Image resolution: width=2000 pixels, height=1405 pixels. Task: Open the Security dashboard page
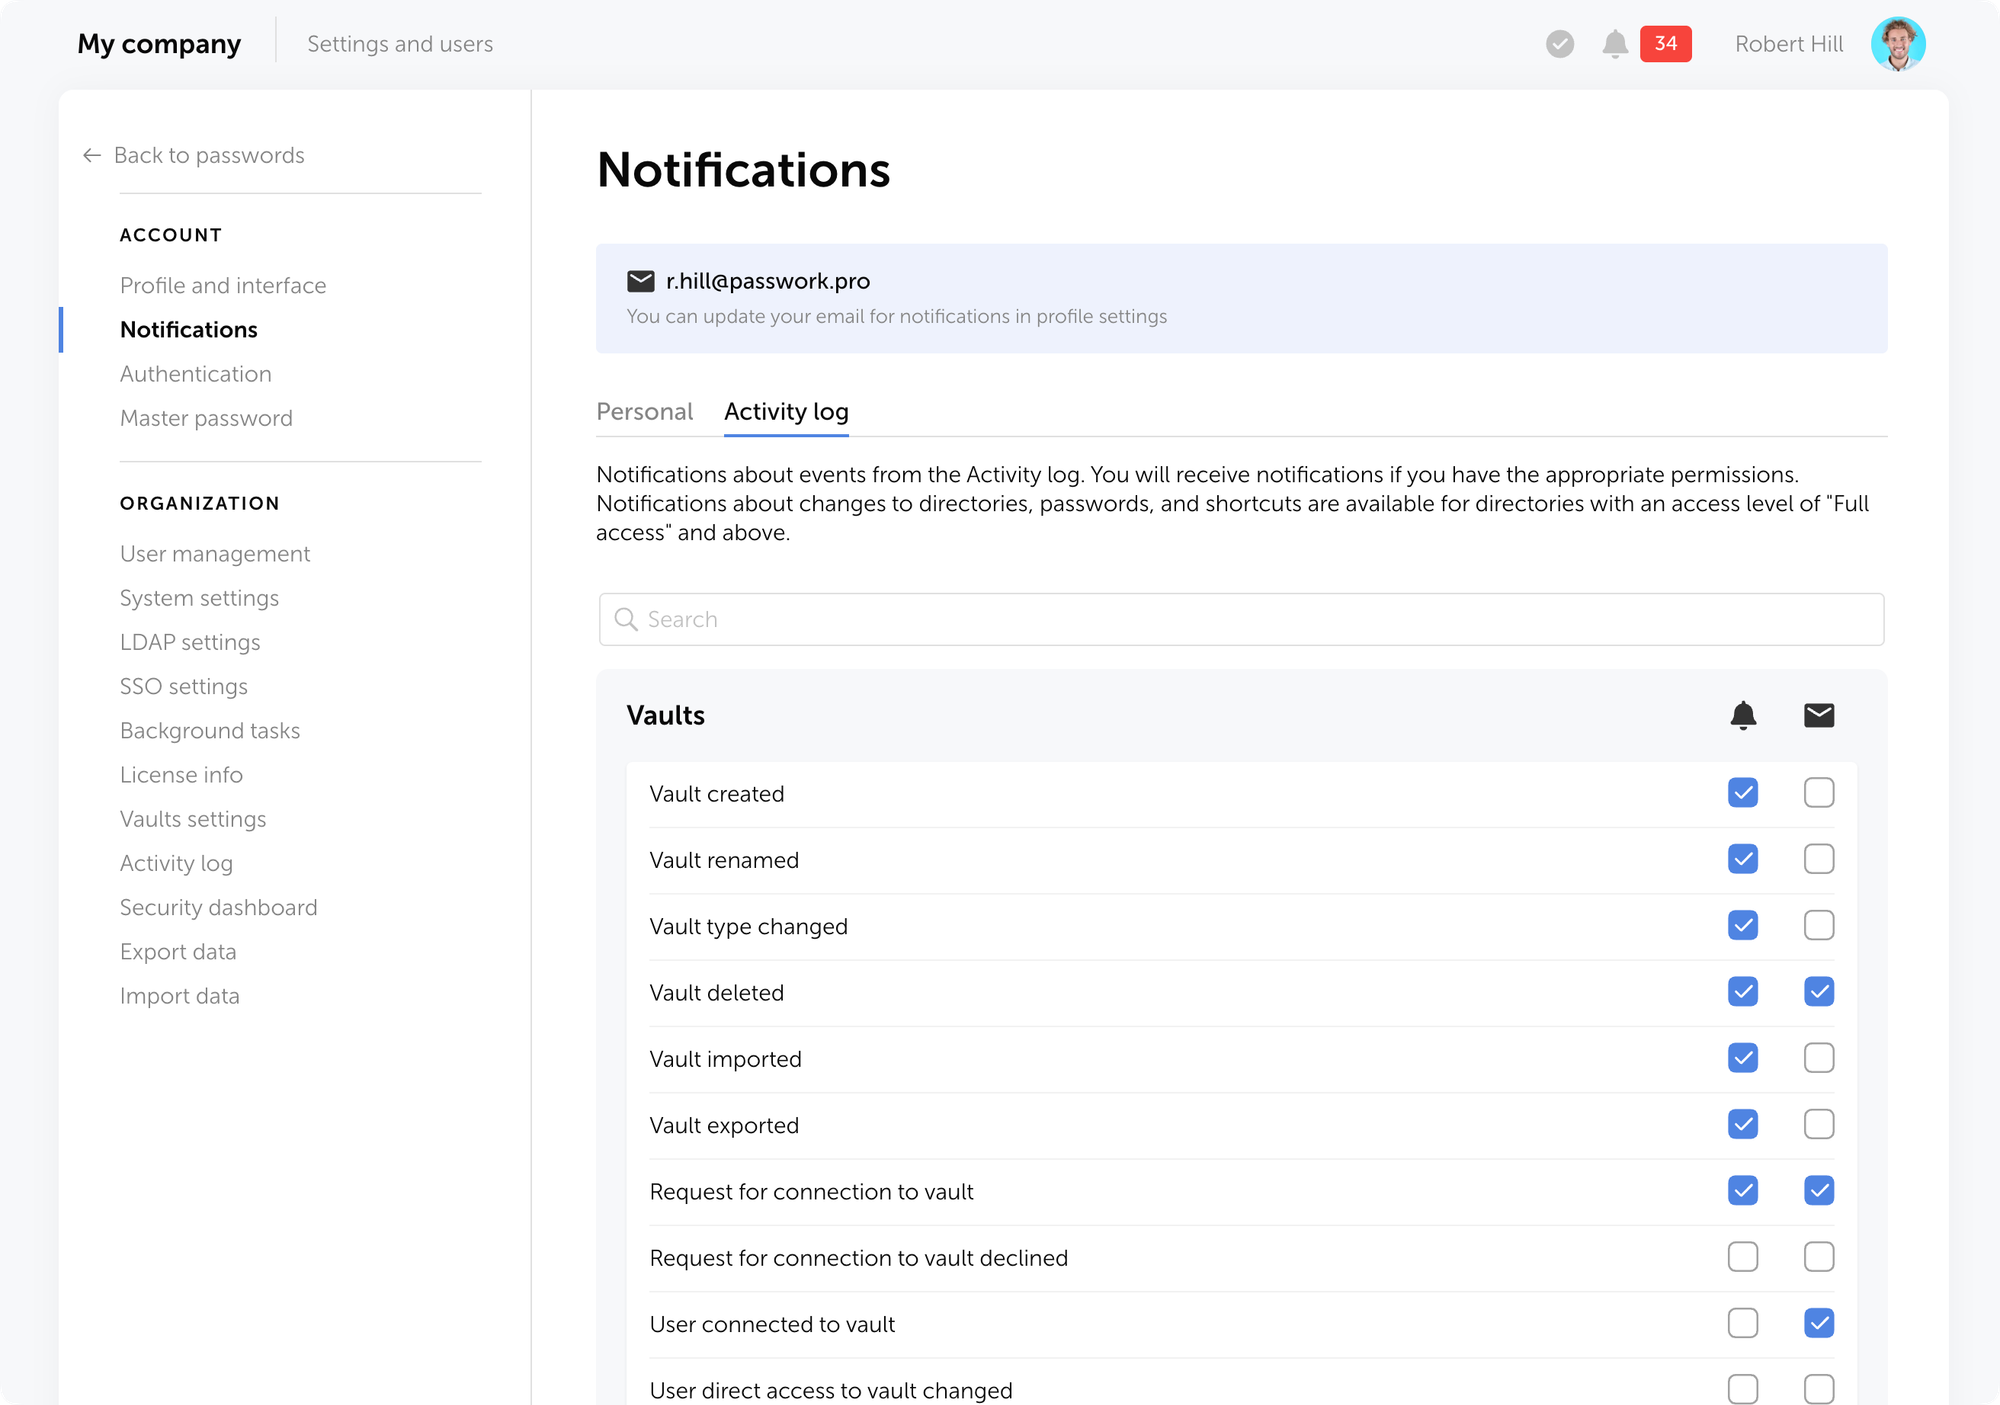click(x=219, y=908)
